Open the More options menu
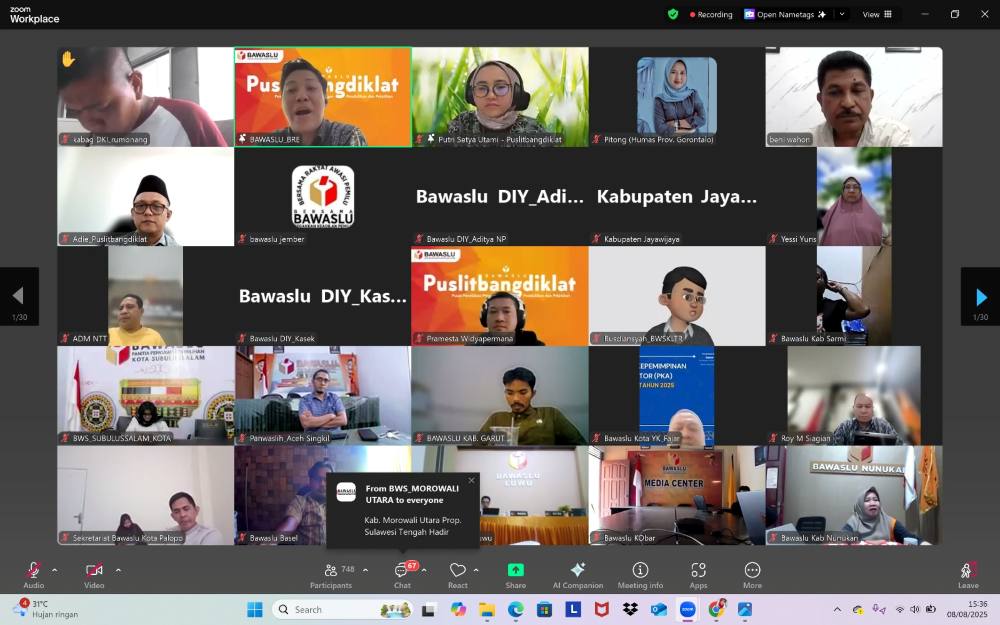Image resolution: width=1000 pixels, height=625 pixels. point(752,575)
